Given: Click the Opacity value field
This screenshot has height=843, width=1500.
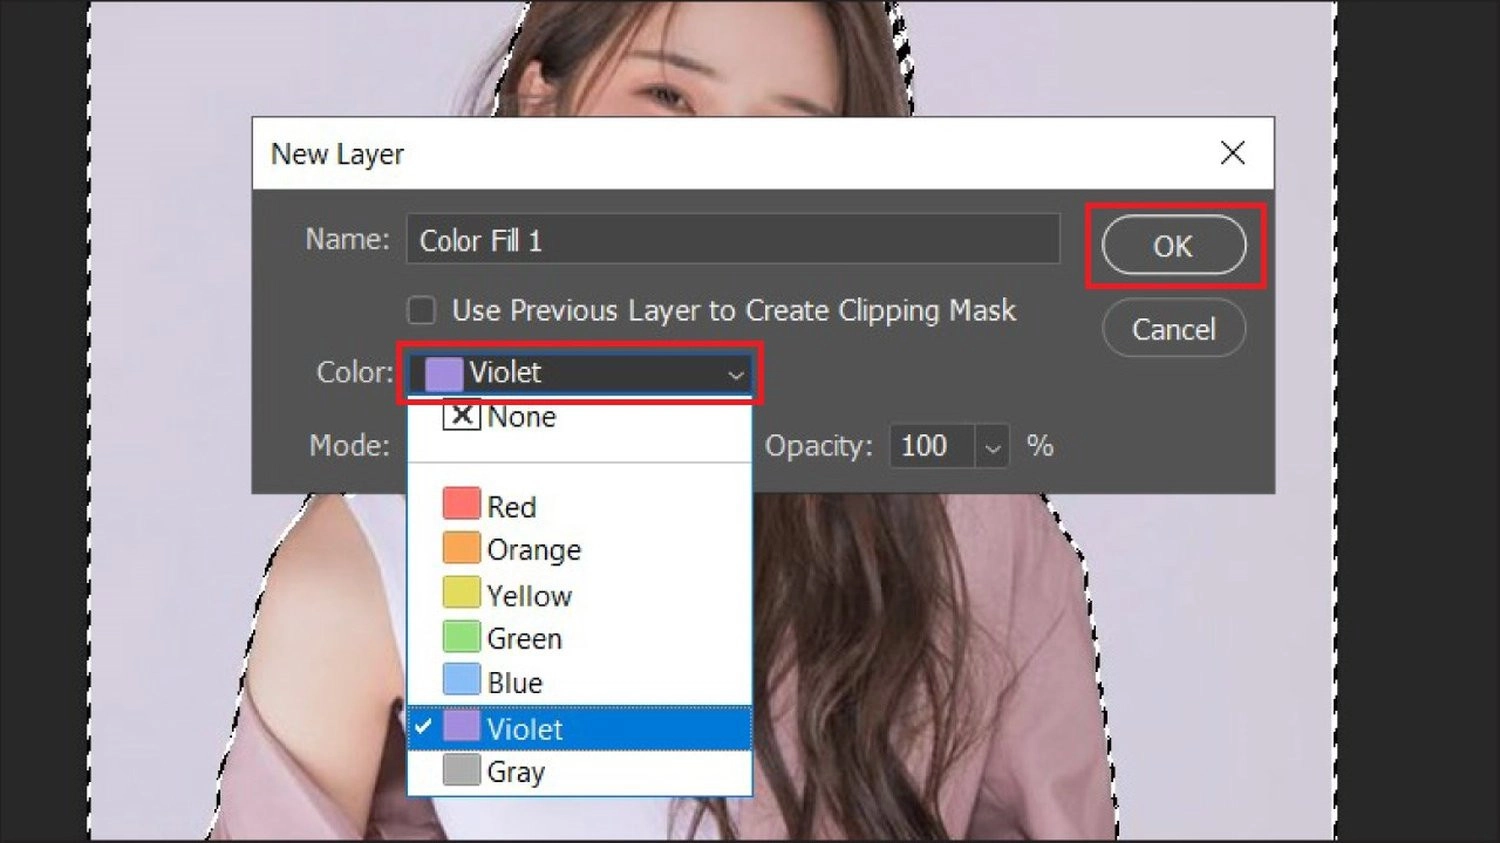Looking at the screenshot, I should pyautogui.click(x=932, y=446).
